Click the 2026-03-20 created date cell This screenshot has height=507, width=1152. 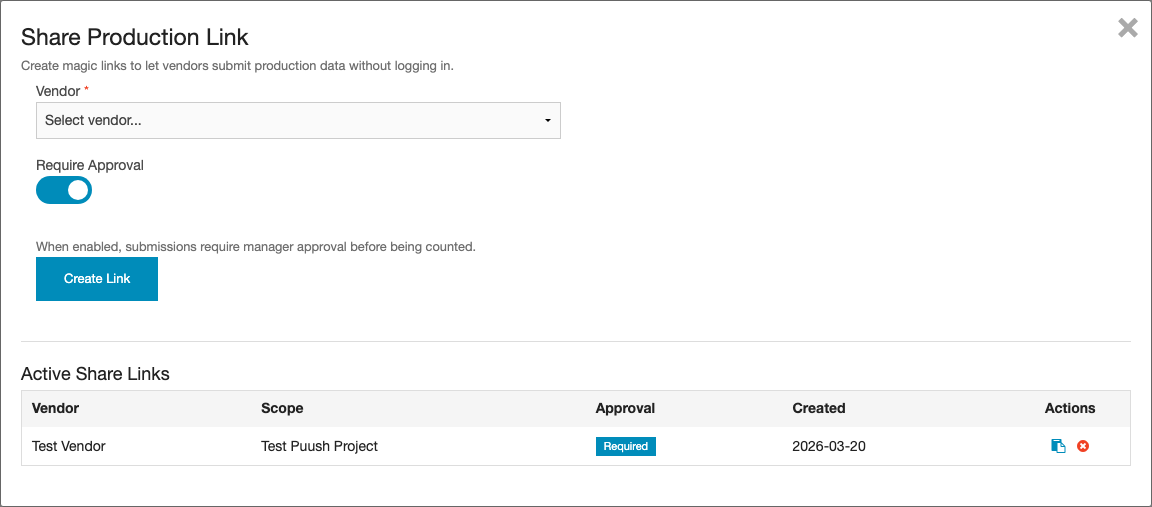(828, 446)
